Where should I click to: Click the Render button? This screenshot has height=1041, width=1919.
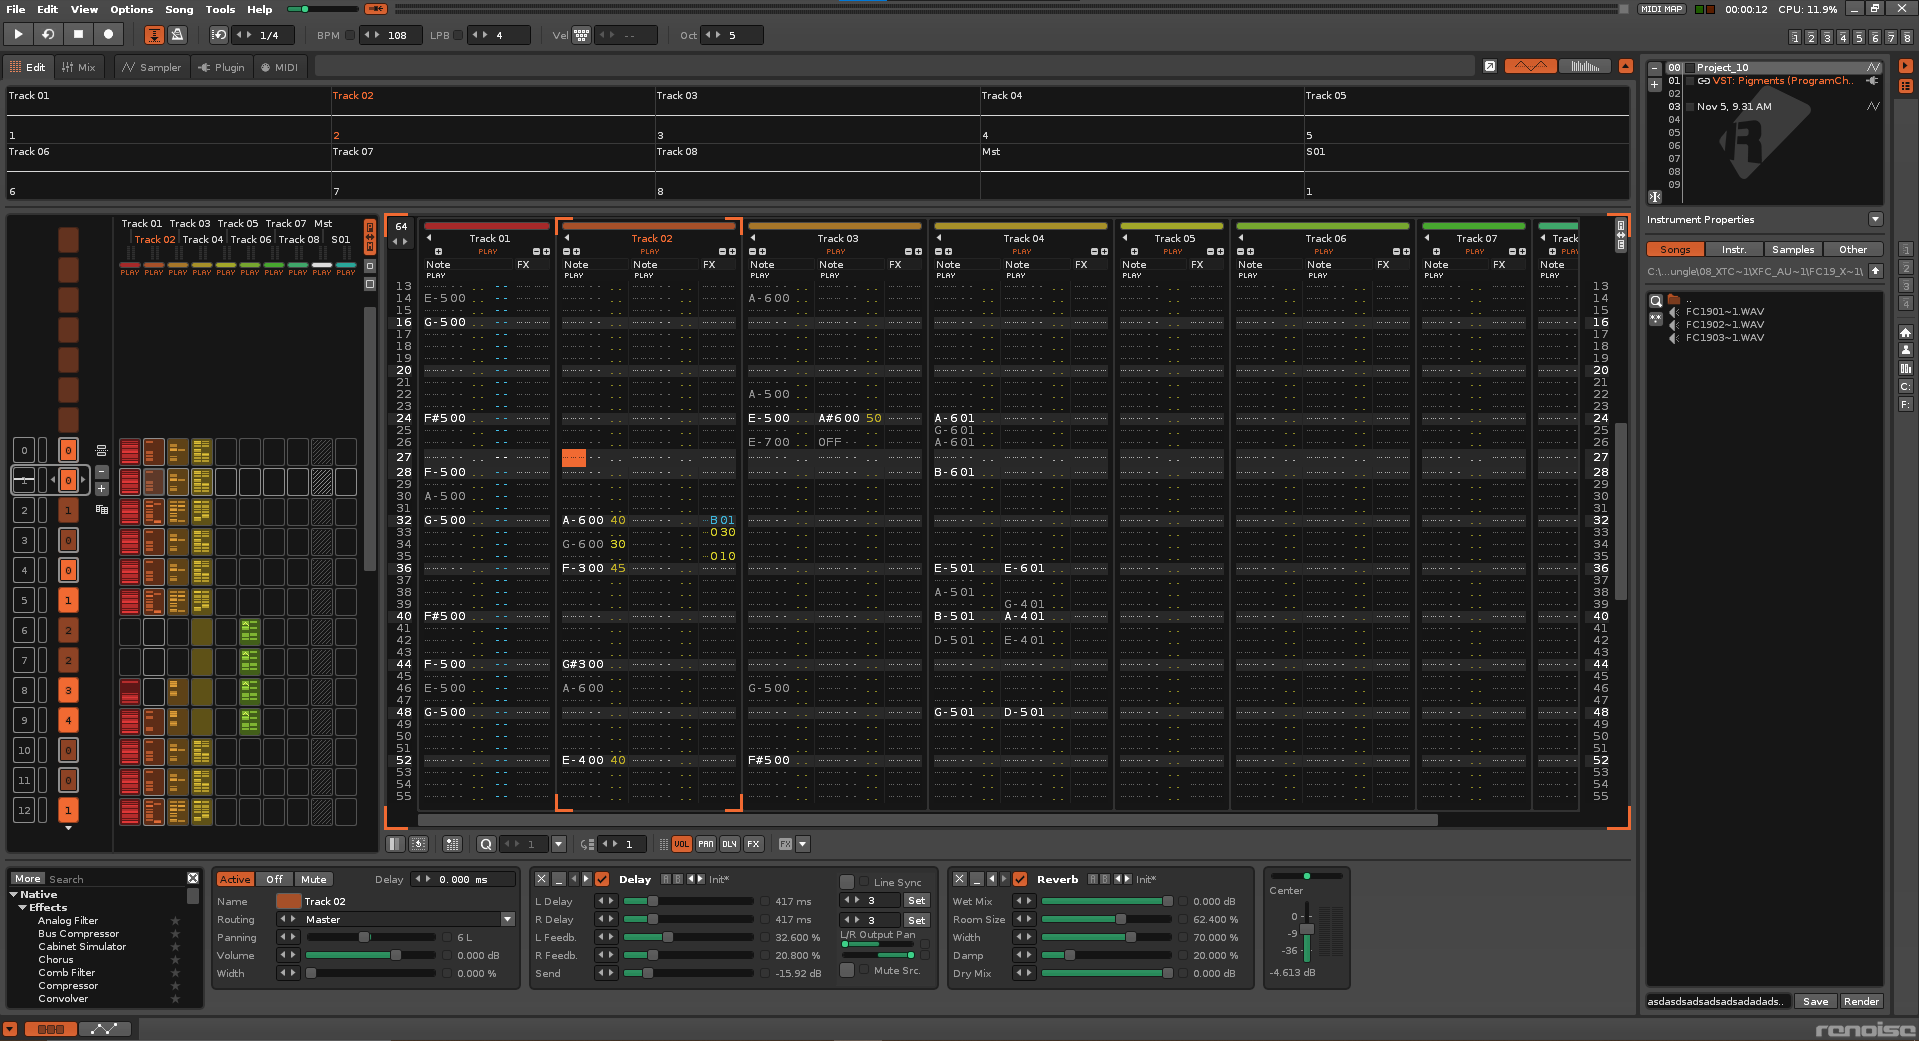click(x=1861, y=1001)
